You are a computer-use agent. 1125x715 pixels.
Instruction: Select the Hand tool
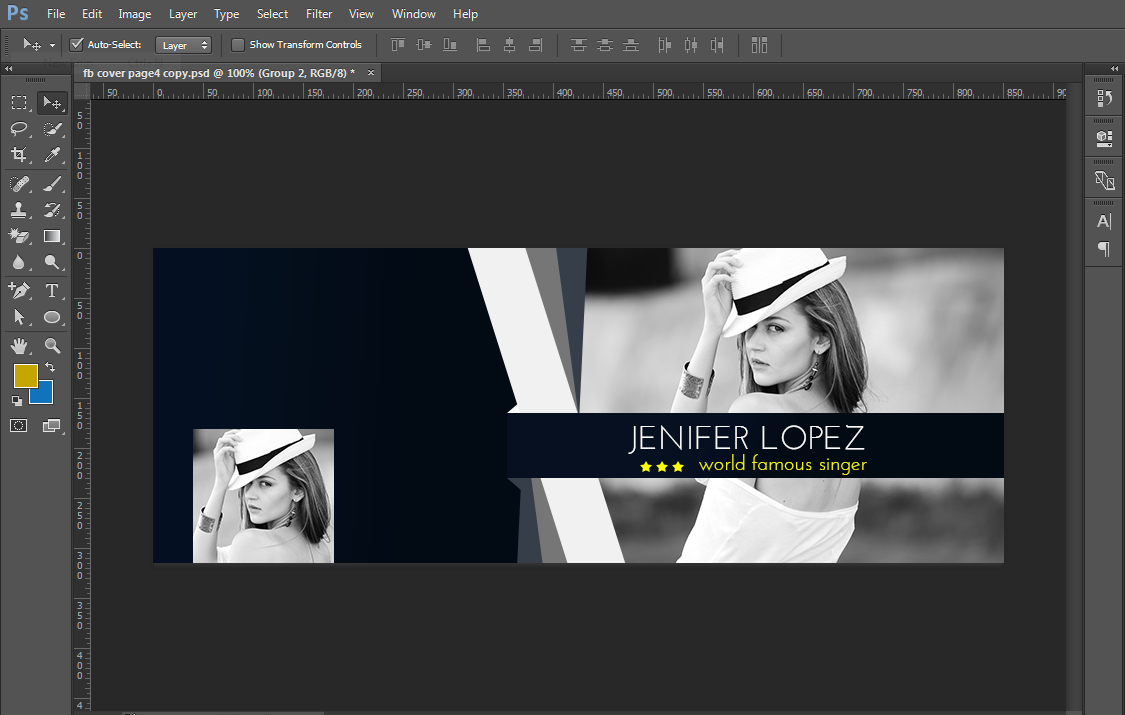[x=19, y=346]
